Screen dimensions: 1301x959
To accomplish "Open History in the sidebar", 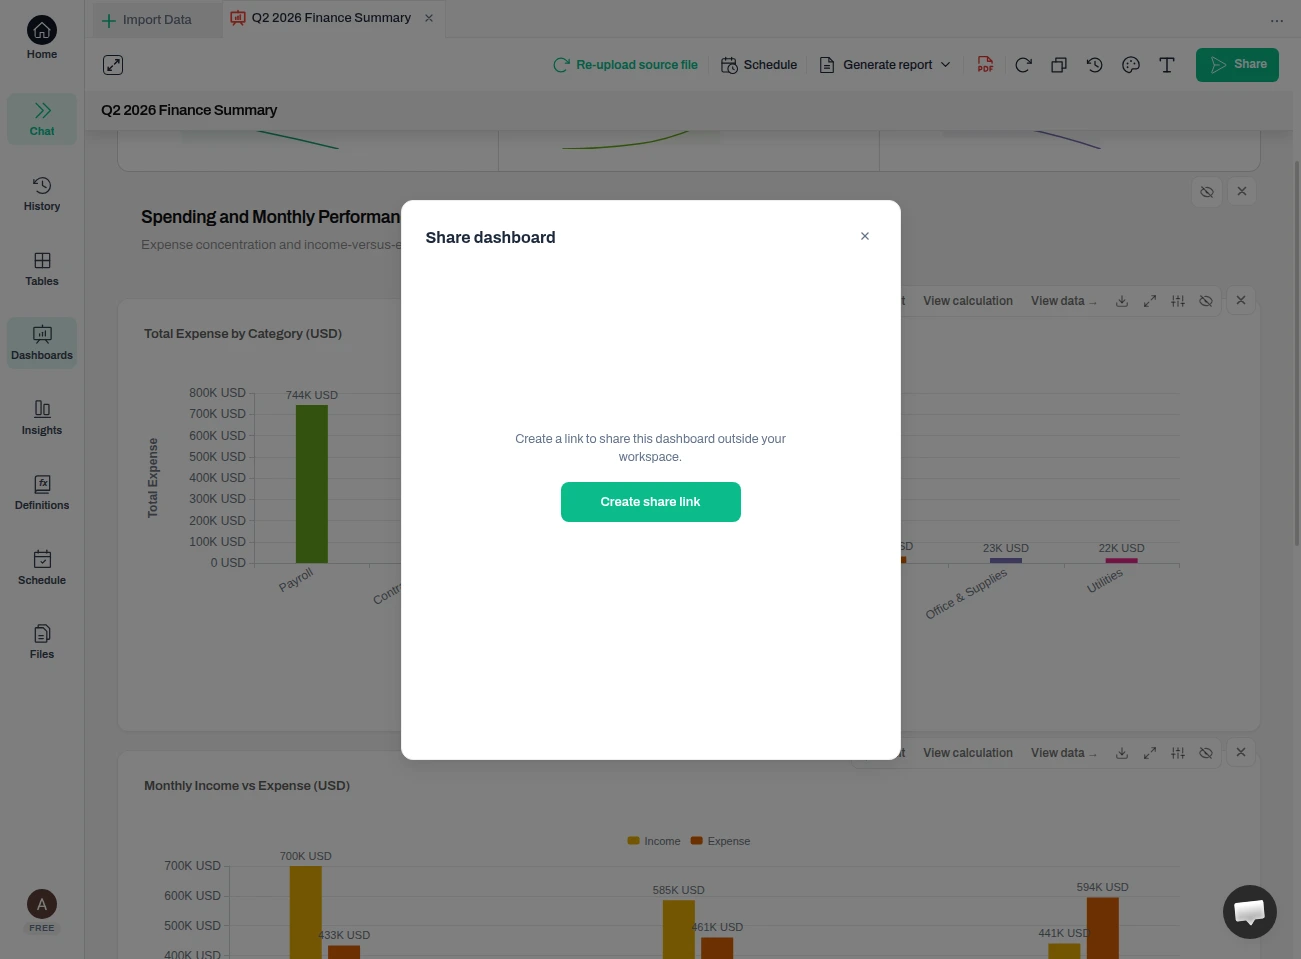I will click(42, 194).
